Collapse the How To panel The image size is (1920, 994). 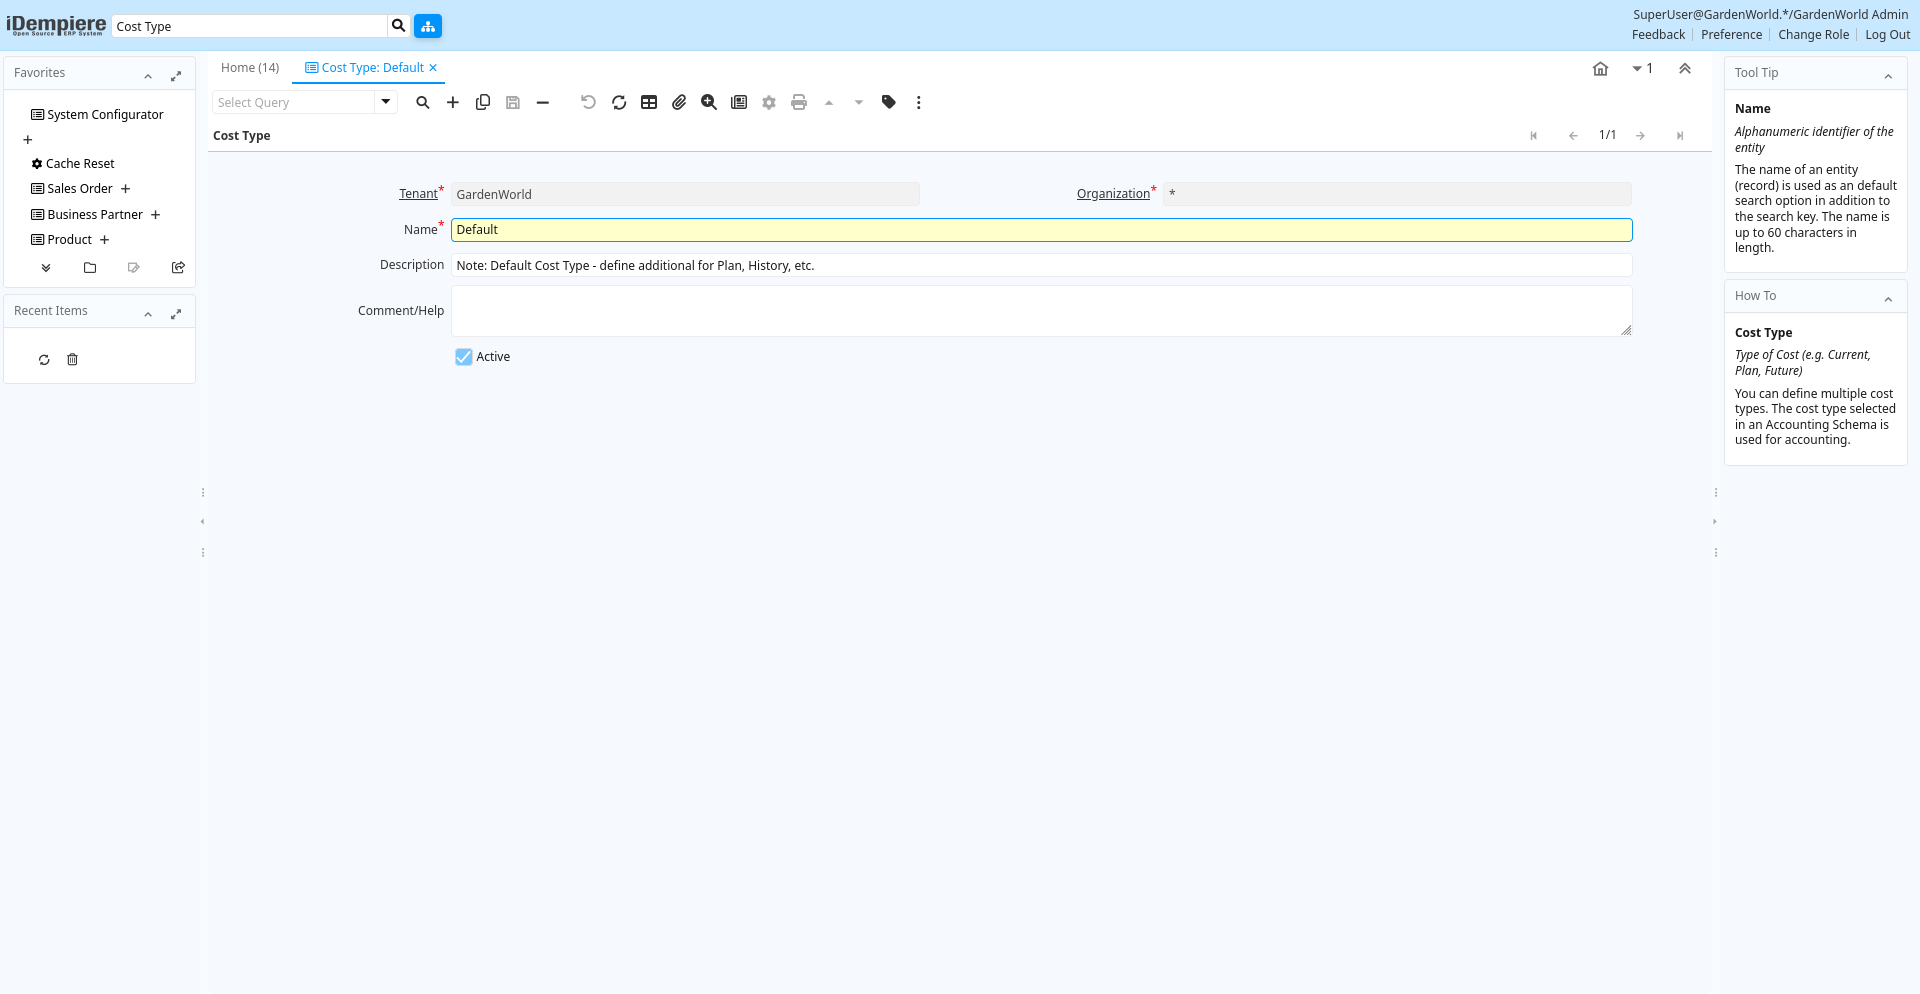click(x=1888, y=299)
